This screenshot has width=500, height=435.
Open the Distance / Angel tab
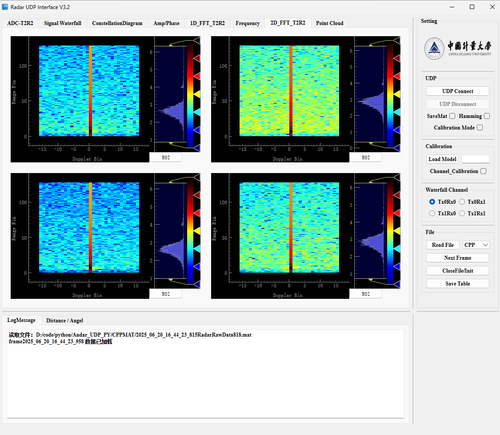[x=65, y=320]
